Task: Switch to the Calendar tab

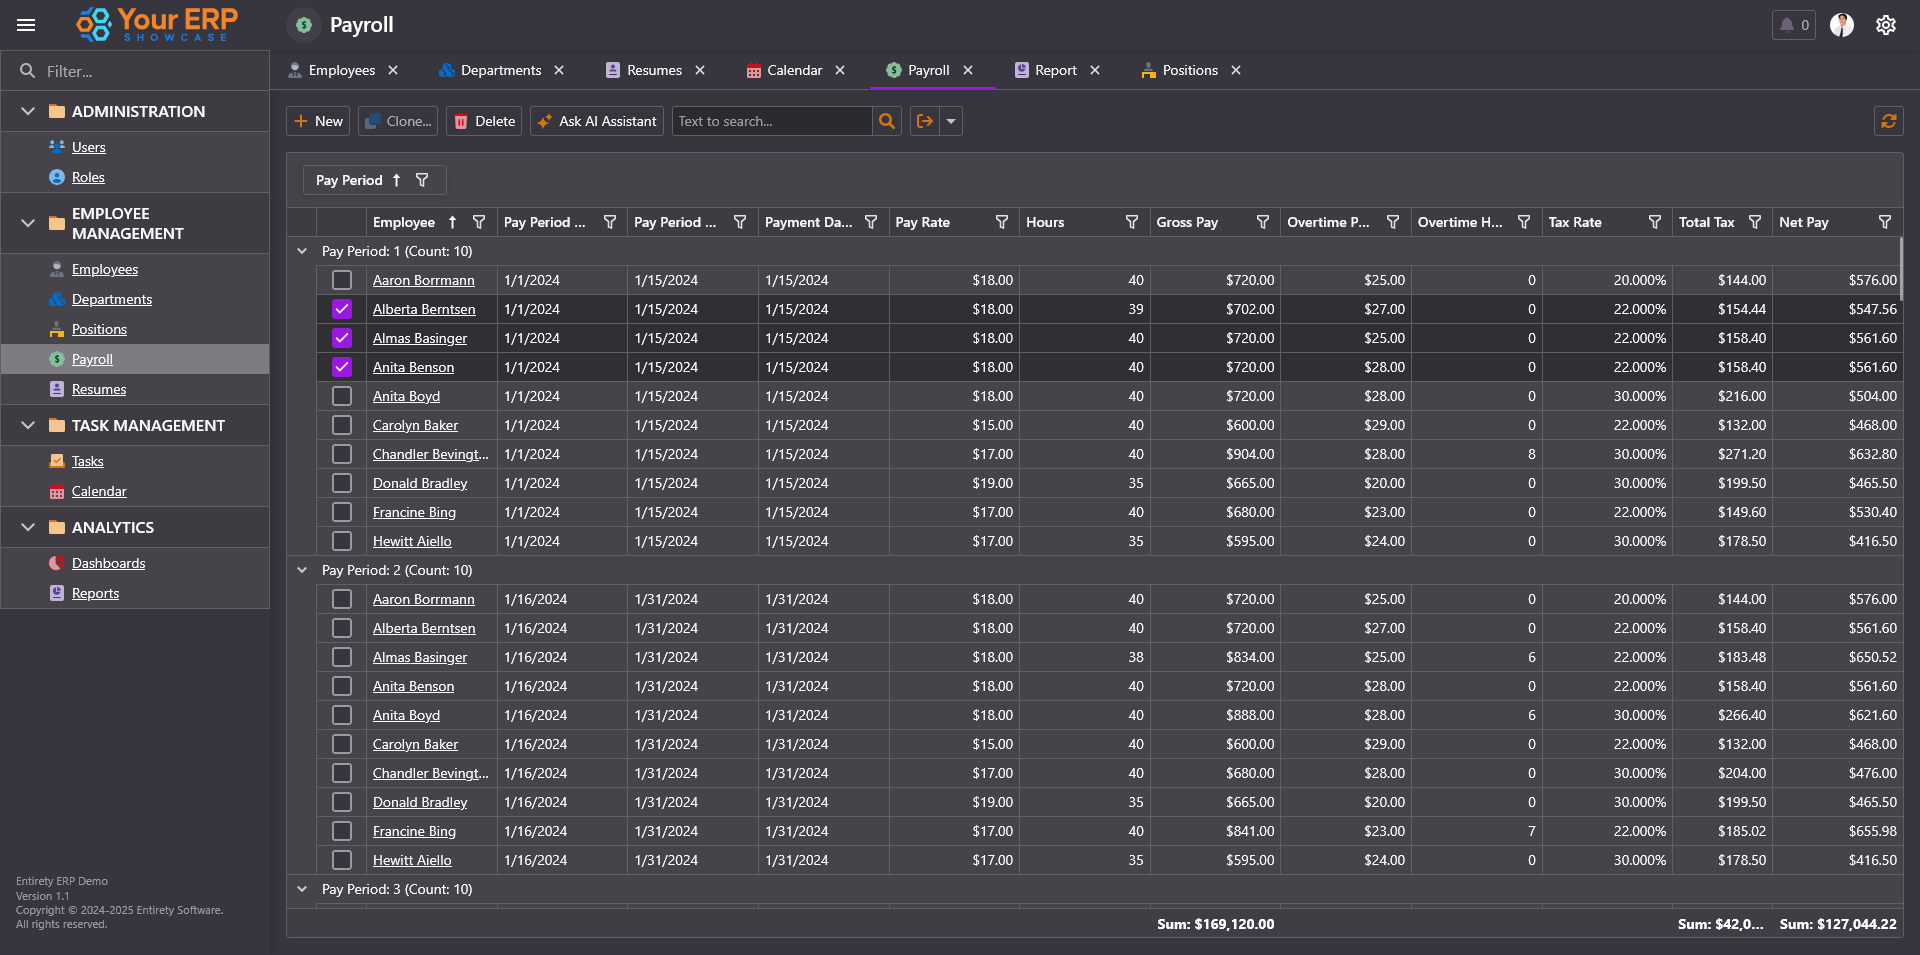Action: tap(794, 70)
